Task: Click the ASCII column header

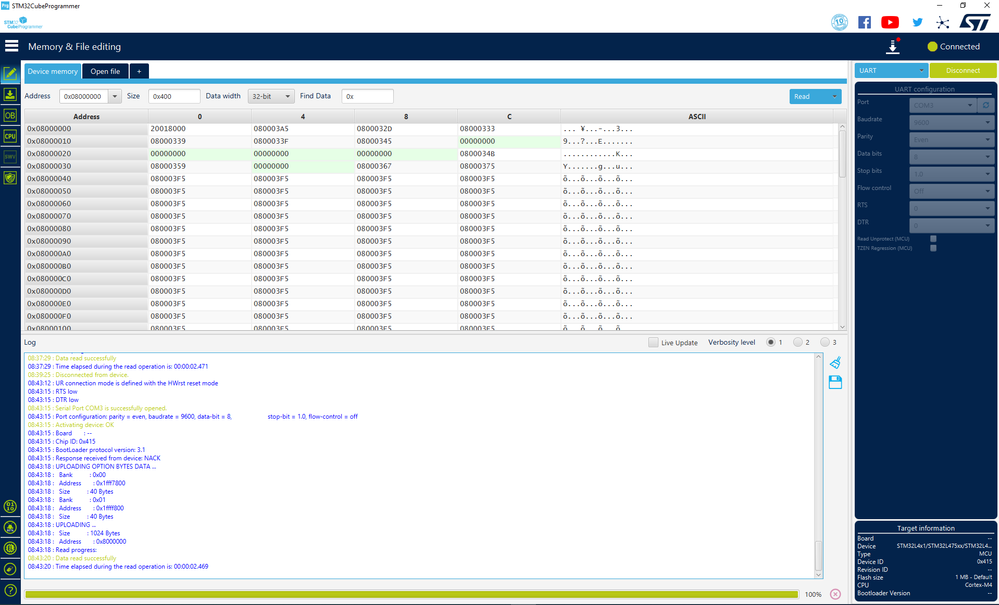Action: (x=696, y=117)
